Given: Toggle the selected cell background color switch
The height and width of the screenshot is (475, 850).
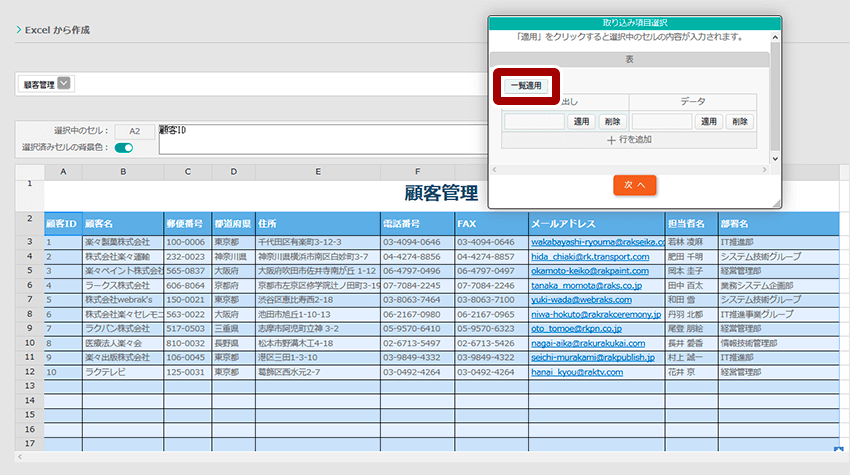Looking at the screenshot, I should click(x=124, y=147).
